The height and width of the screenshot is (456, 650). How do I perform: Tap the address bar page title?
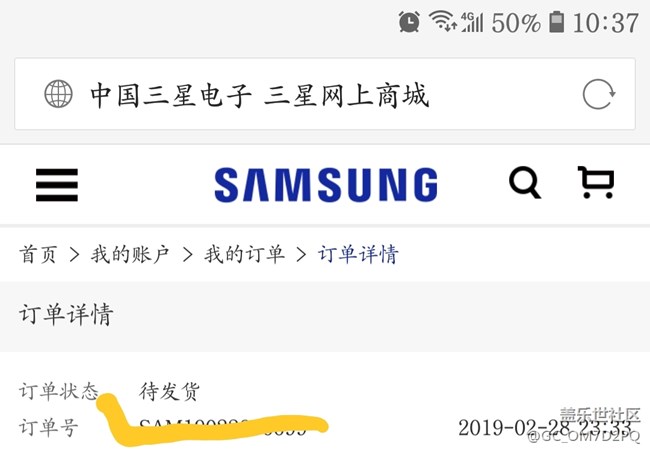coord(259,95)
